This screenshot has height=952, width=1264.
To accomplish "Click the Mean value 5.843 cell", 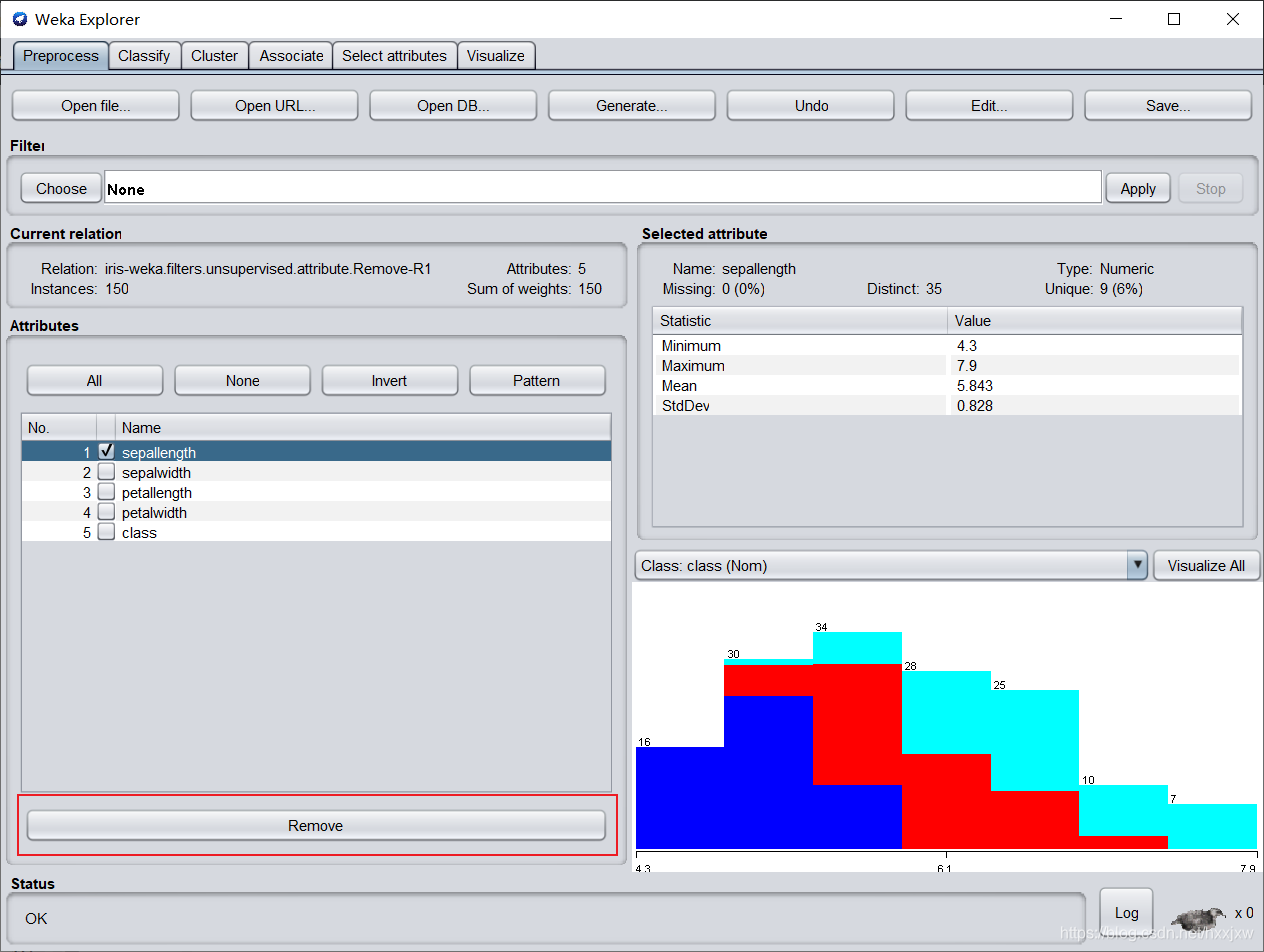I will click(x=1094, y=386).
